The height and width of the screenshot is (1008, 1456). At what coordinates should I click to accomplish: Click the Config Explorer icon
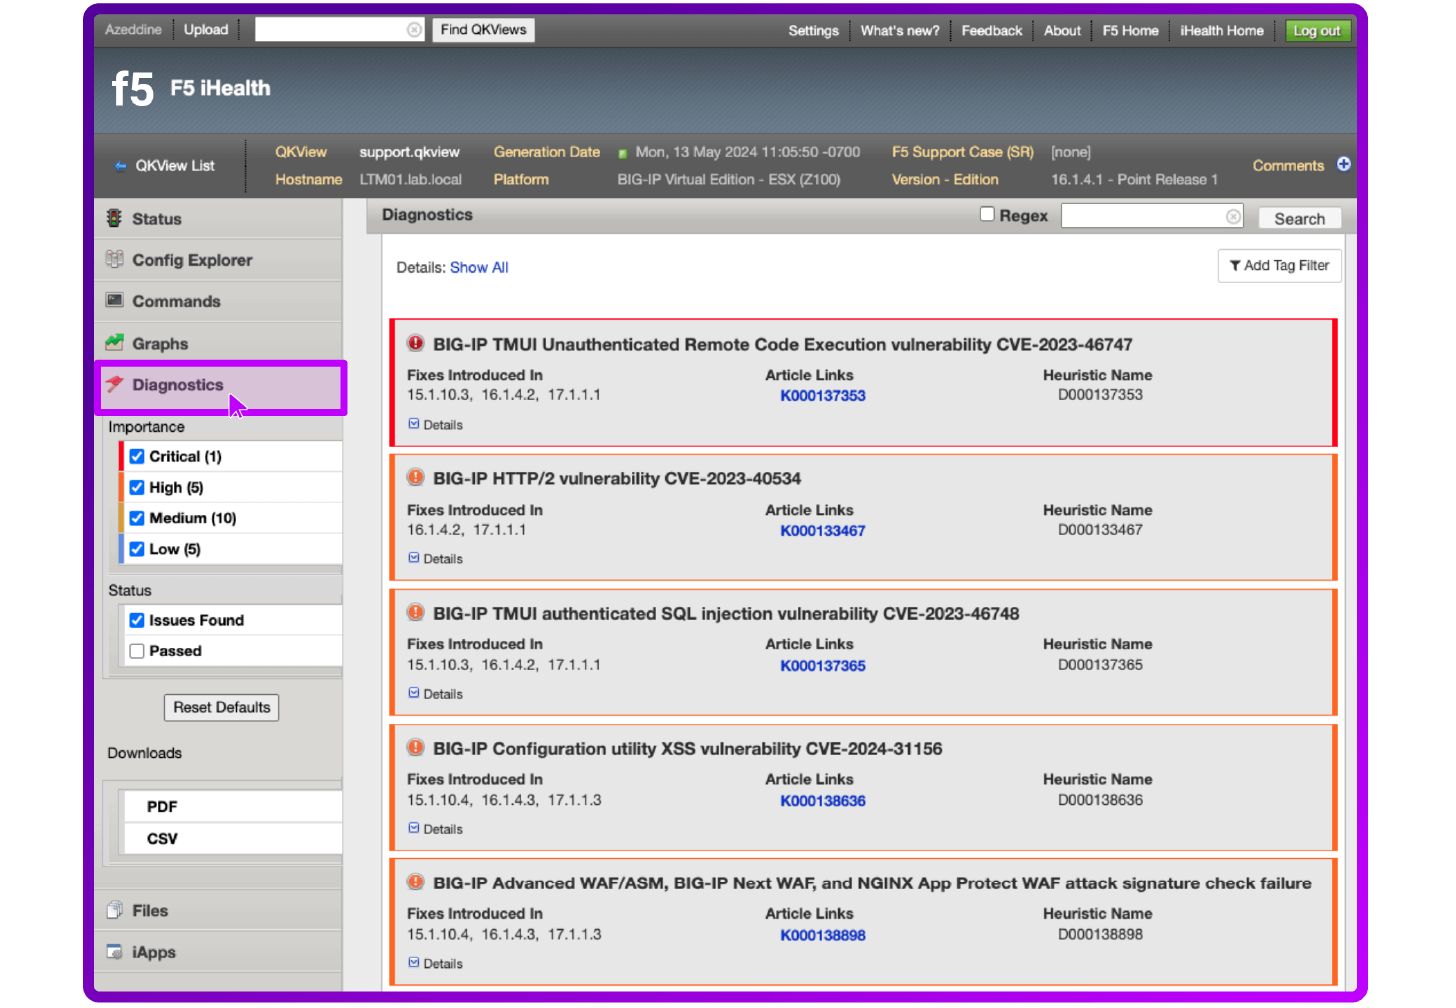click(114, 259)
